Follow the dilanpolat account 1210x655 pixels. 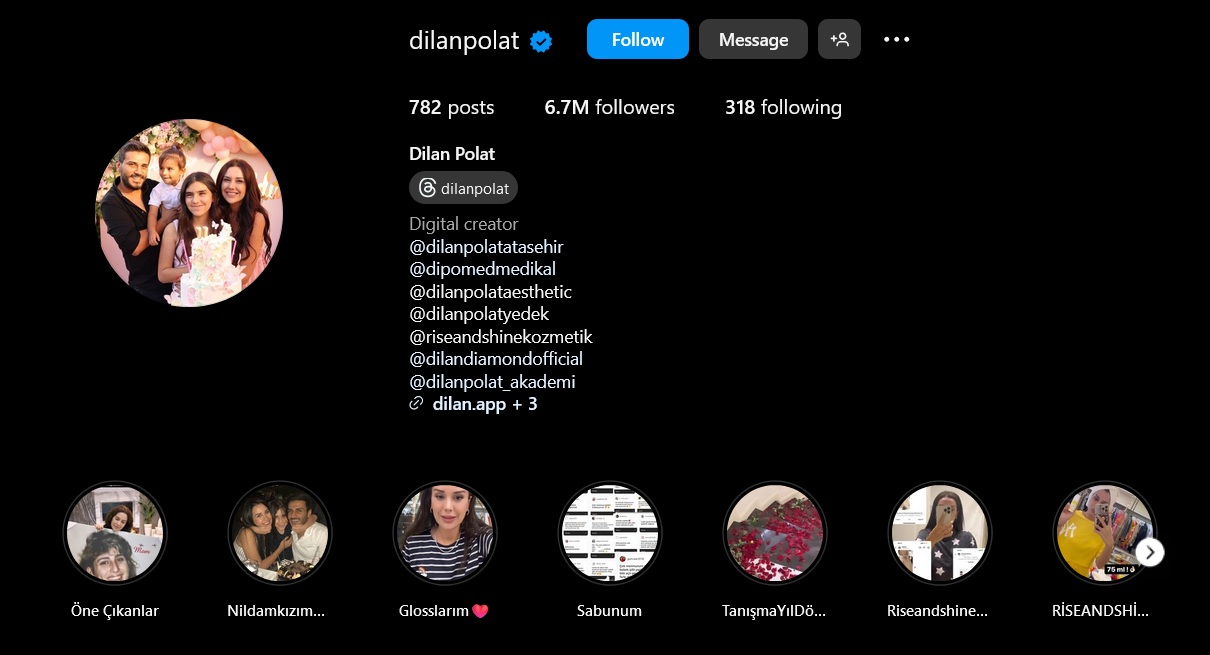pyautogui.click(x=638, y=39)
